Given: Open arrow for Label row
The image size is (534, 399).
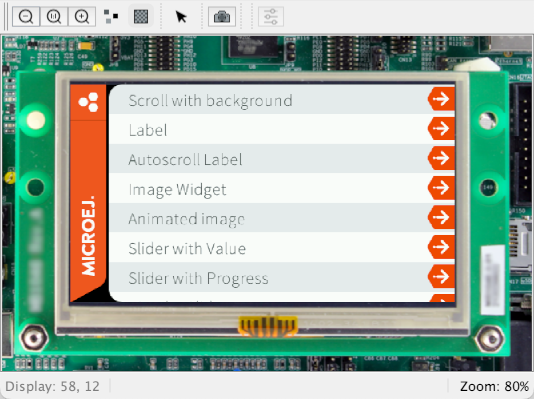Looking at the screenshot, I should (x=441, y=128).
